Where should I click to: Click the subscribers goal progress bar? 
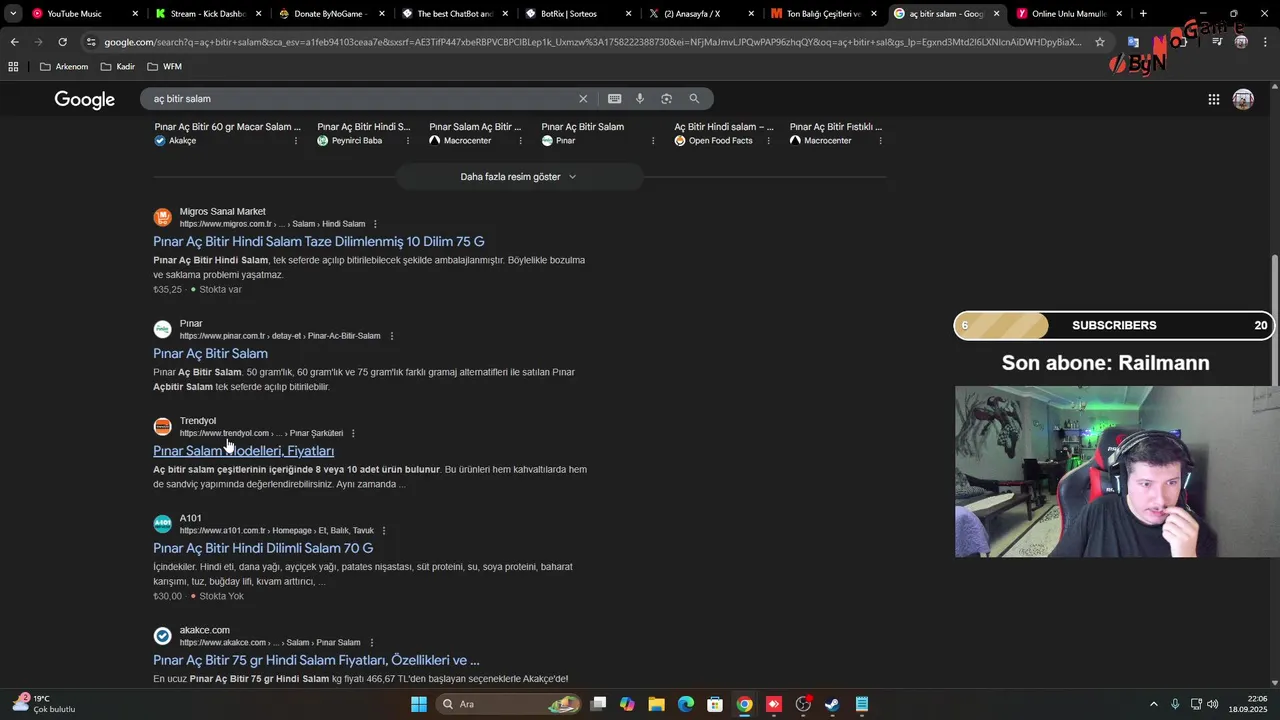pyautogui.click(x=1114, y=326)
